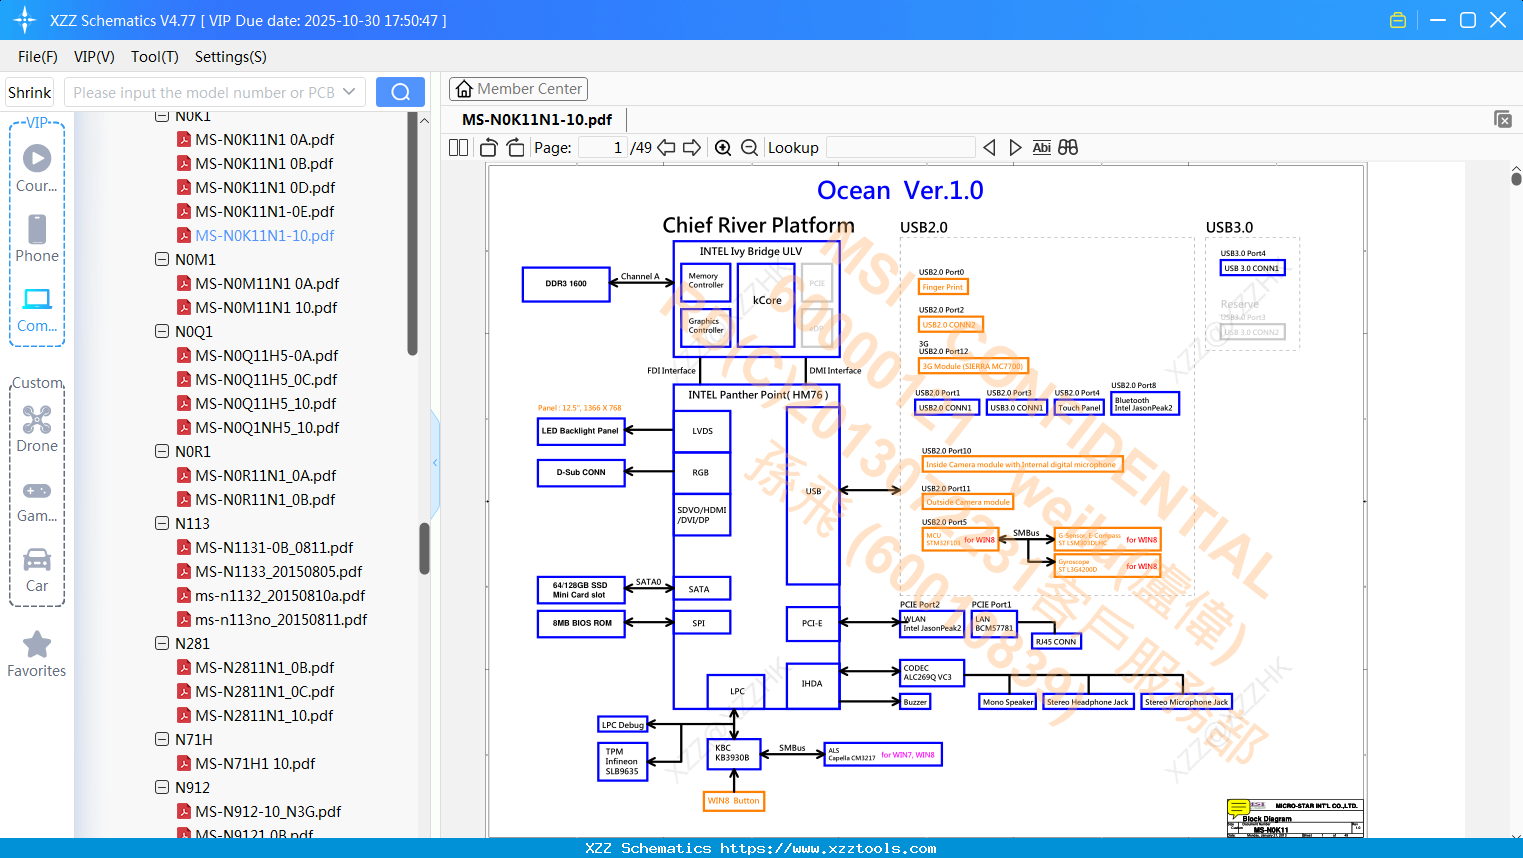1523x858 pixels.
Task: Open MS-N0M11N1 10.pdf in the tree
Action: 266,307
